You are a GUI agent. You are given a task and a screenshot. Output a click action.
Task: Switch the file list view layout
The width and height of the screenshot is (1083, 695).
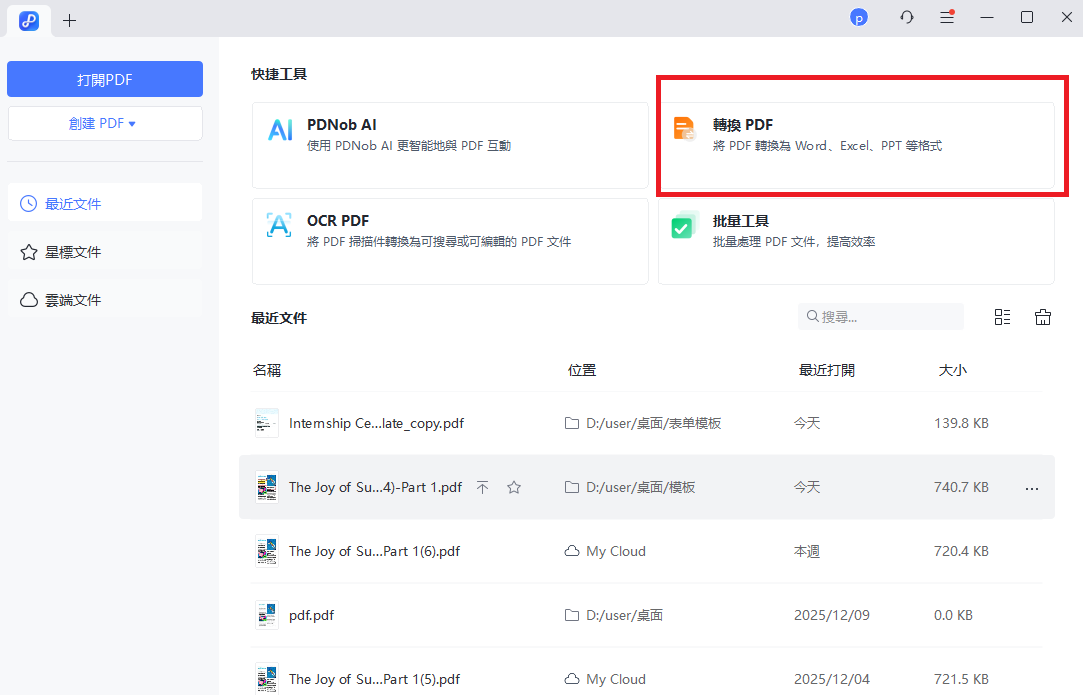coord(1002,317)
